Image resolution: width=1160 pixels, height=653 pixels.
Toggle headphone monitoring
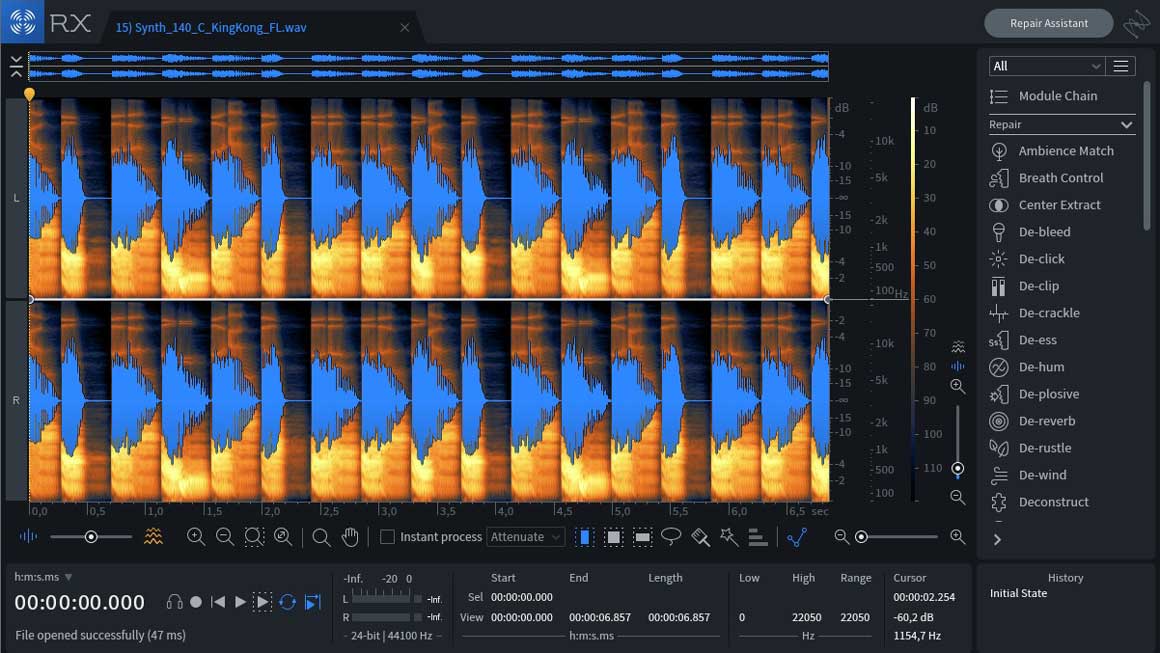(175, 602)
